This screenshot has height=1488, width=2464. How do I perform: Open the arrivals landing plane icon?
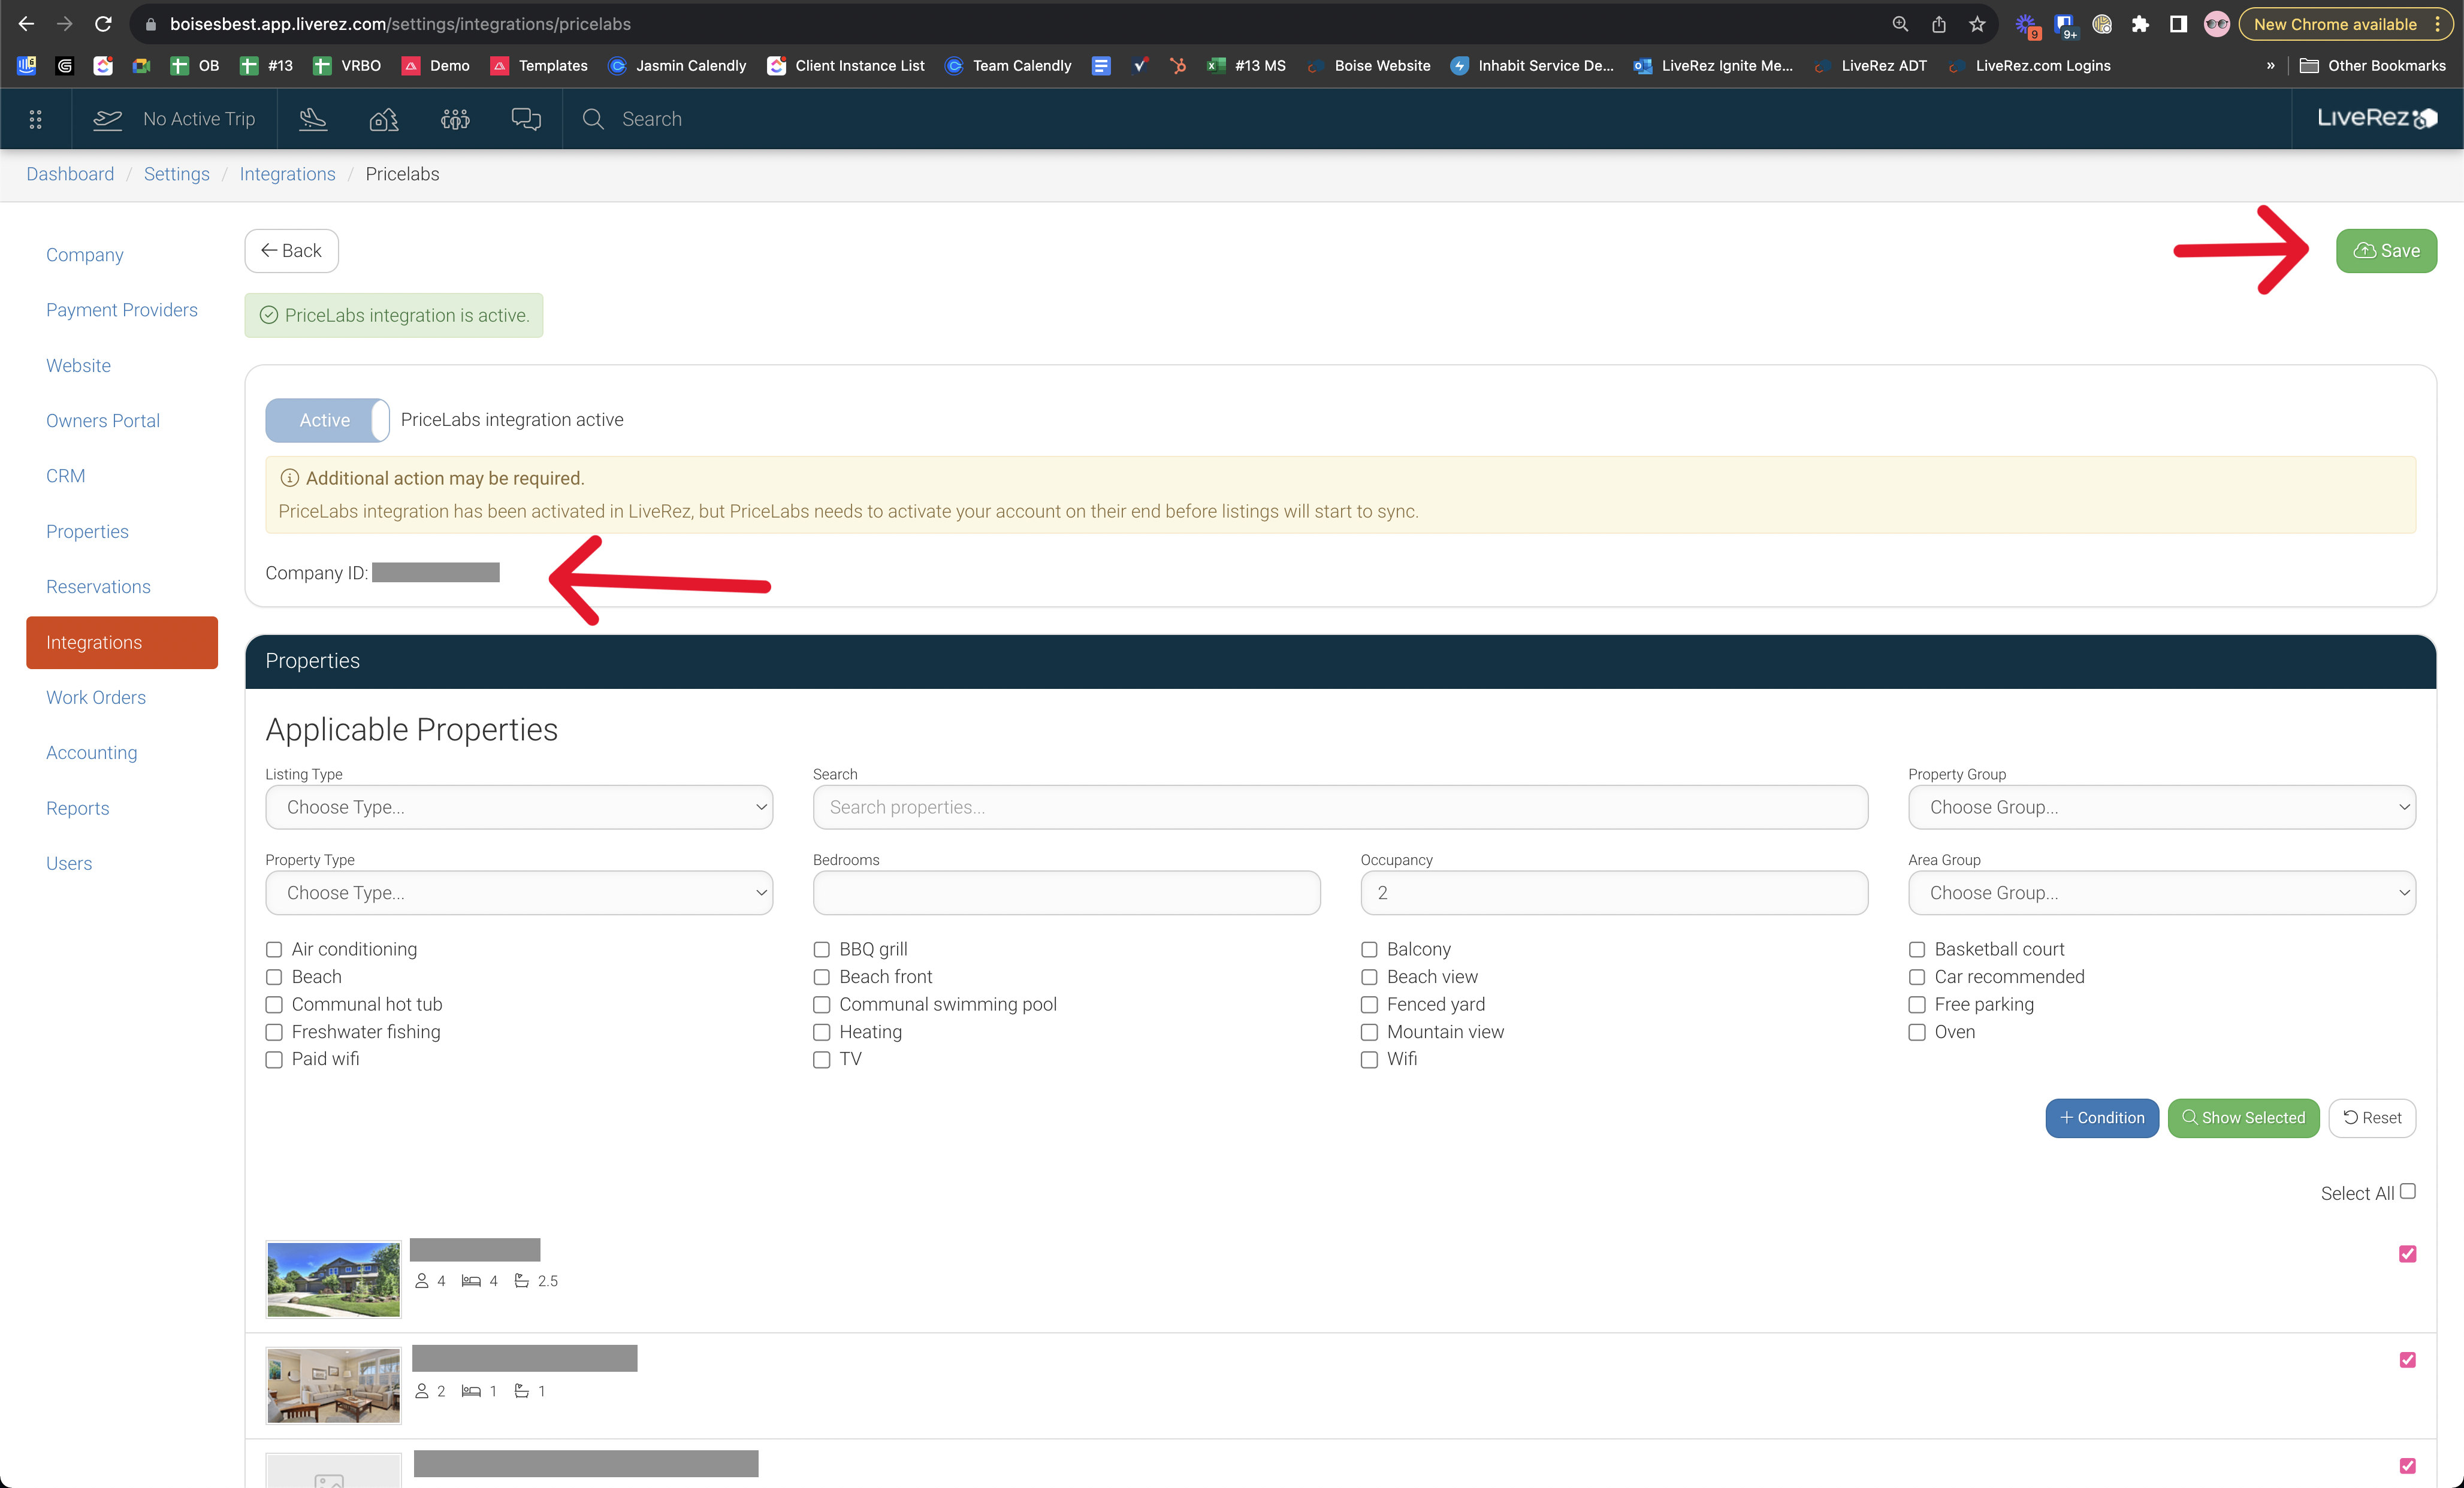[313, 119]
